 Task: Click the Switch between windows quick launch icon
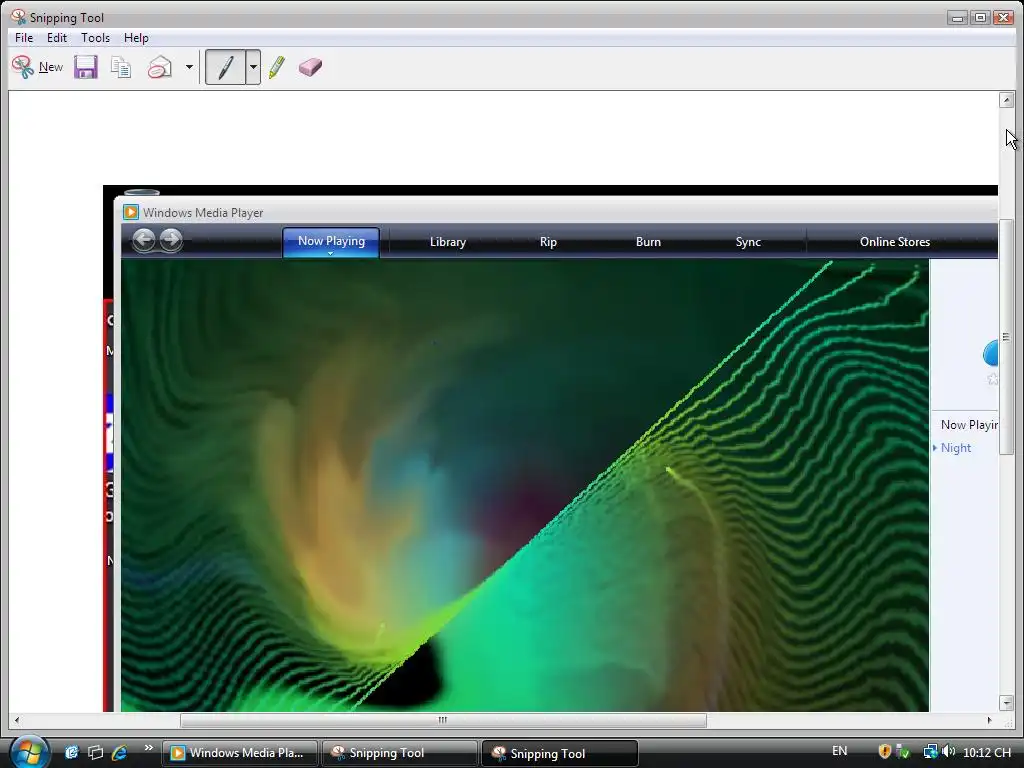95,752
